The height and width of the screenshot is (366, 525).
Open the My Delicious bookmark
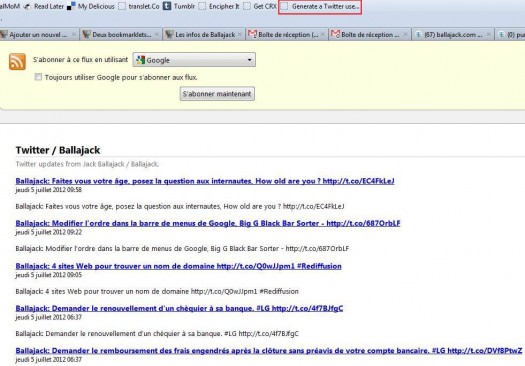[x=91, y=6]
